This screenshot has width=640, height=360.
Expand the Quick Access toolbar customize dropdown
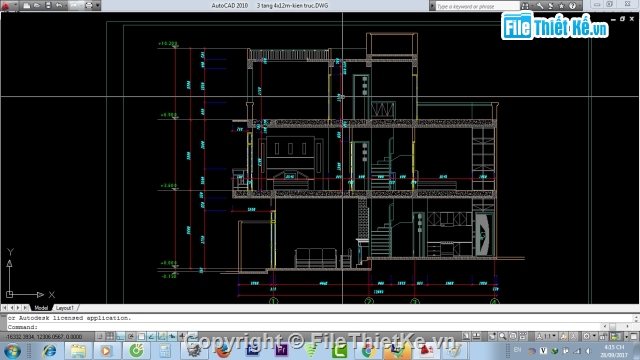pos(98,5)
